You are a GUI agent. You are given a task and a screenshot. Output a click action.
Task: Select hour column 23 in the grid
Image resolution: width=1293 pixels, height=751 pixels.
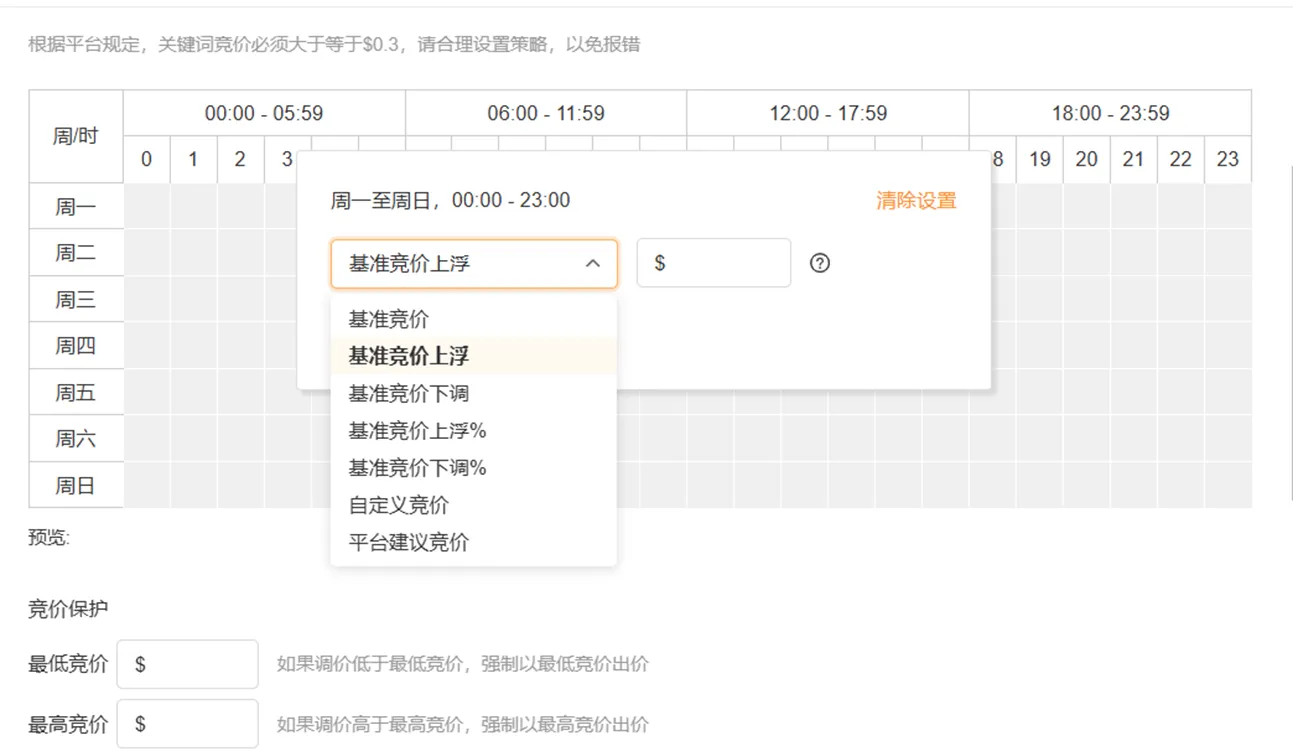click(1227, 159)
